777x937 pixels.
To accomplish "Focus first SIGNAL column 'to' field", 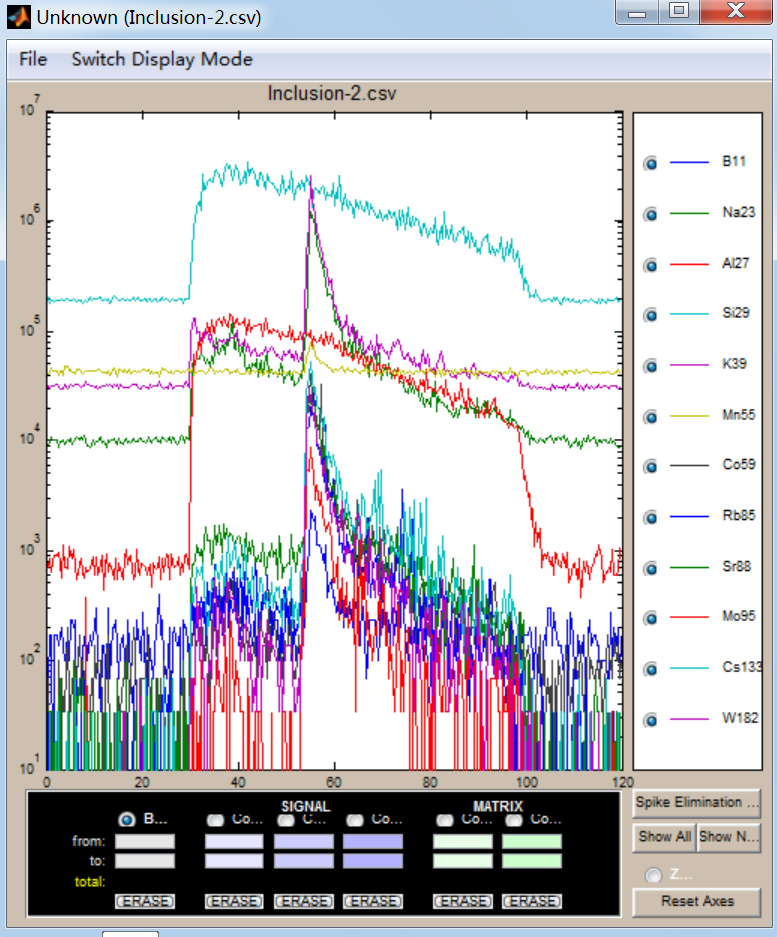I will (x=234, y=861).
